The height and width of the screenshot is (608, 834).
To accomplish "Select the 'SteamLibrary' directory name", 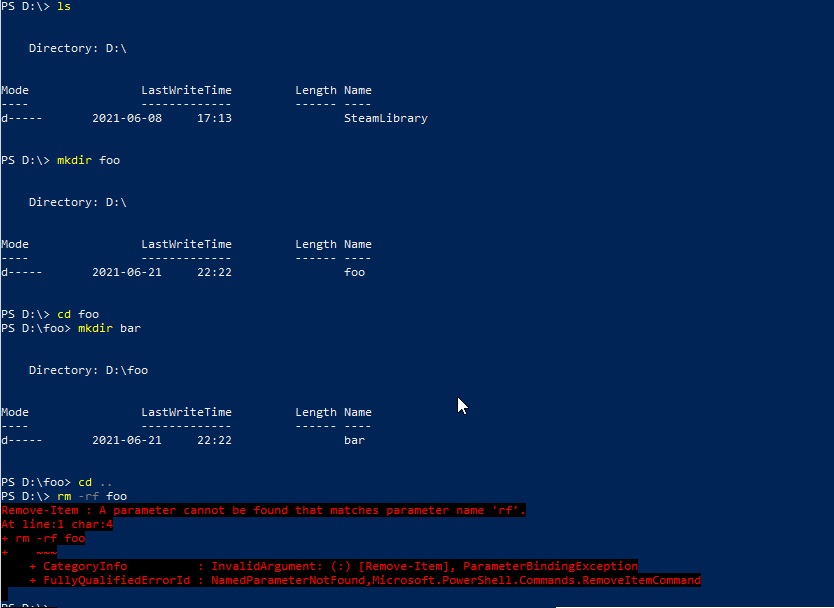I will (386, 118).
